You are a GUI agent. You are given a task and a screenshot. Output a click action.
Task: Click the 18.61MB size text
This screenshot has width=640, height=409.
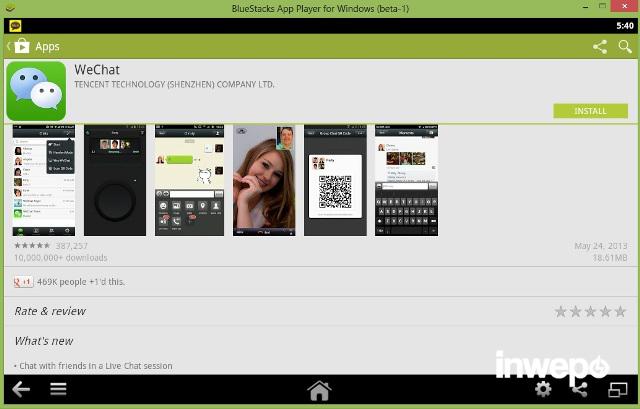coord(610,258)
